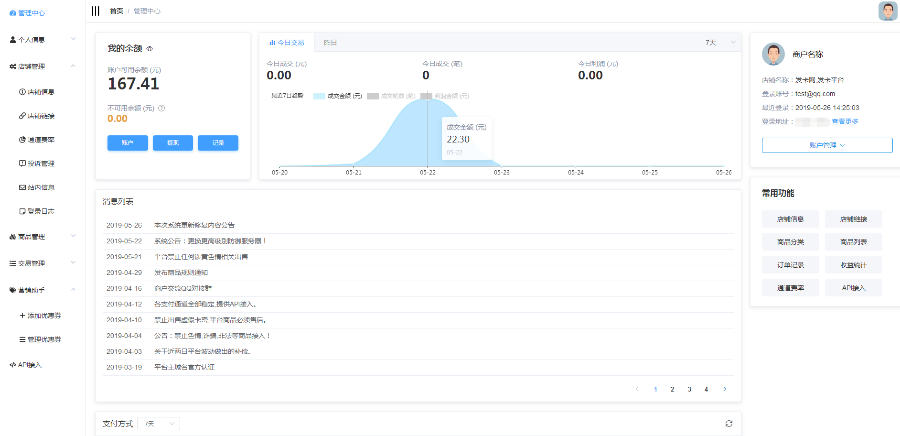Expand the 个人信息 sidebar menu
The width and height of the screenshot is (900, 436).
pos(42,40)
